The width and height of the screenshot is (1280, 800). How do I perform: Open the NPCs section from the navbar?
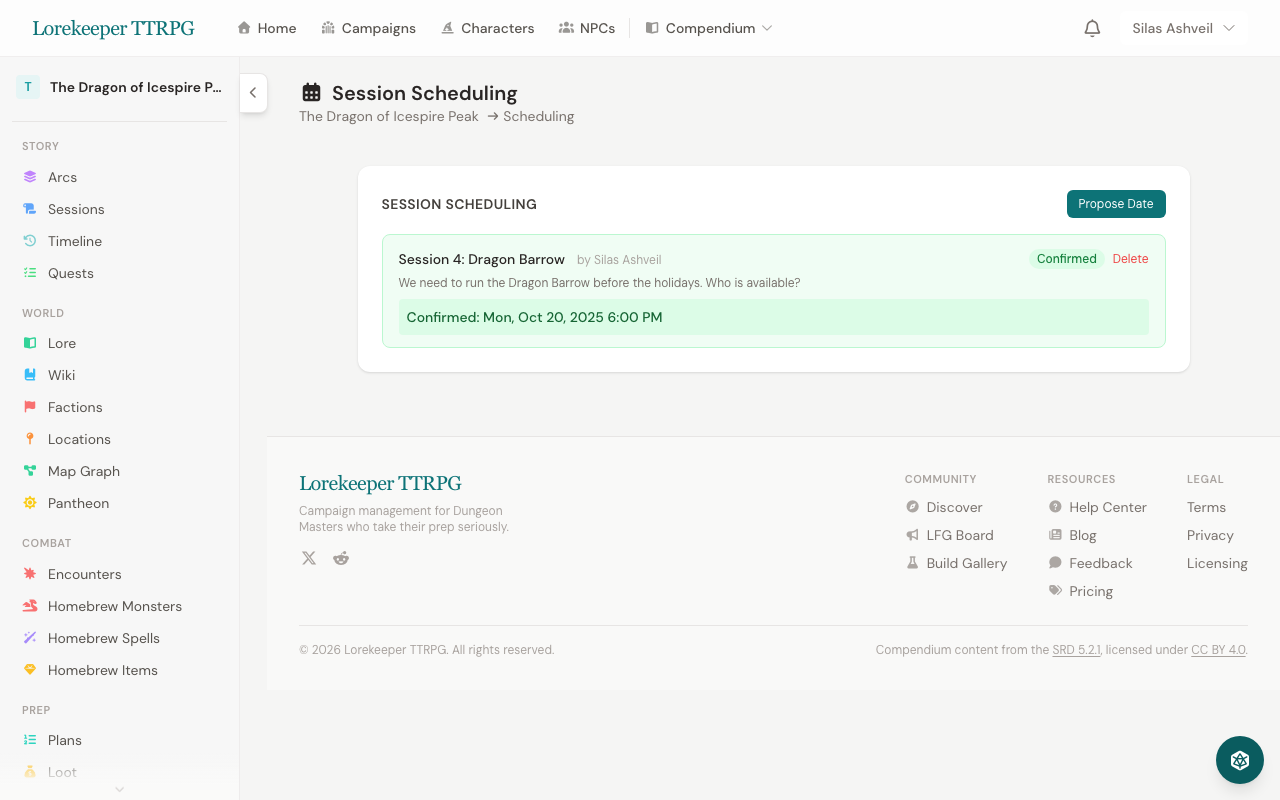coord(587,28)
